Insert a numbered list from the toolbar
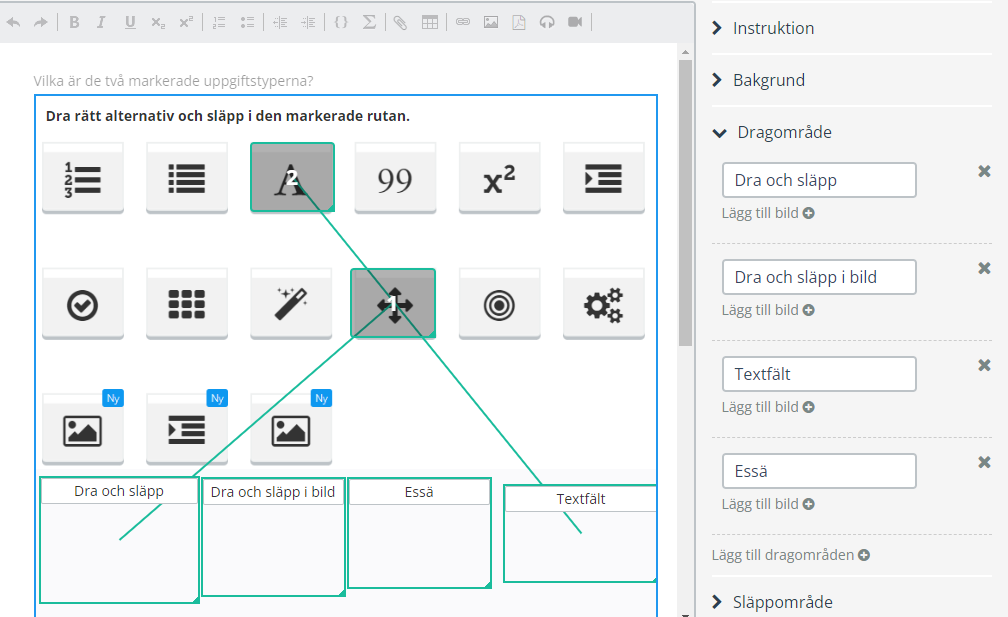 point(219,22)
